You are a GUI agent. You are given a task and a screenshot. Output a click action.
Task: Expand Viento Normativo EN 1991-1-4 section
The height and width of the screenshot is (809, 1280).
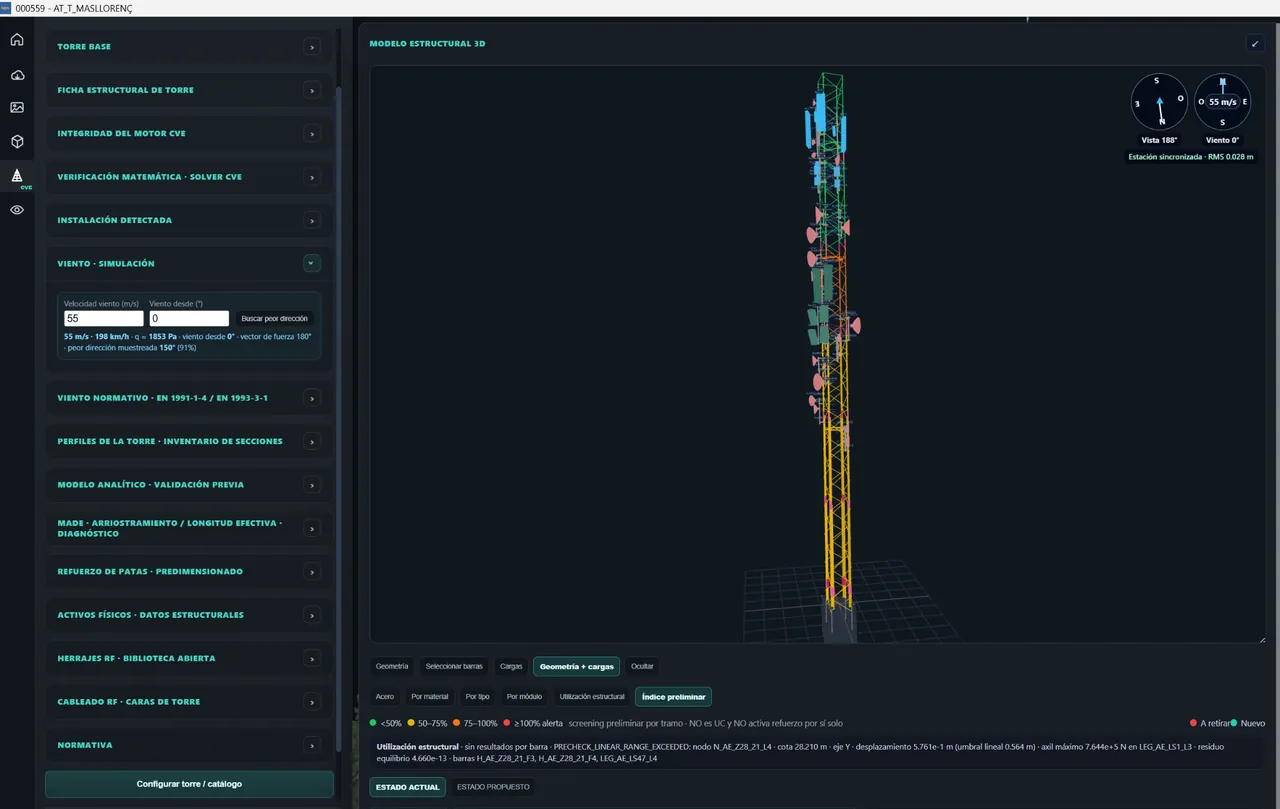(x=312, y=398)
